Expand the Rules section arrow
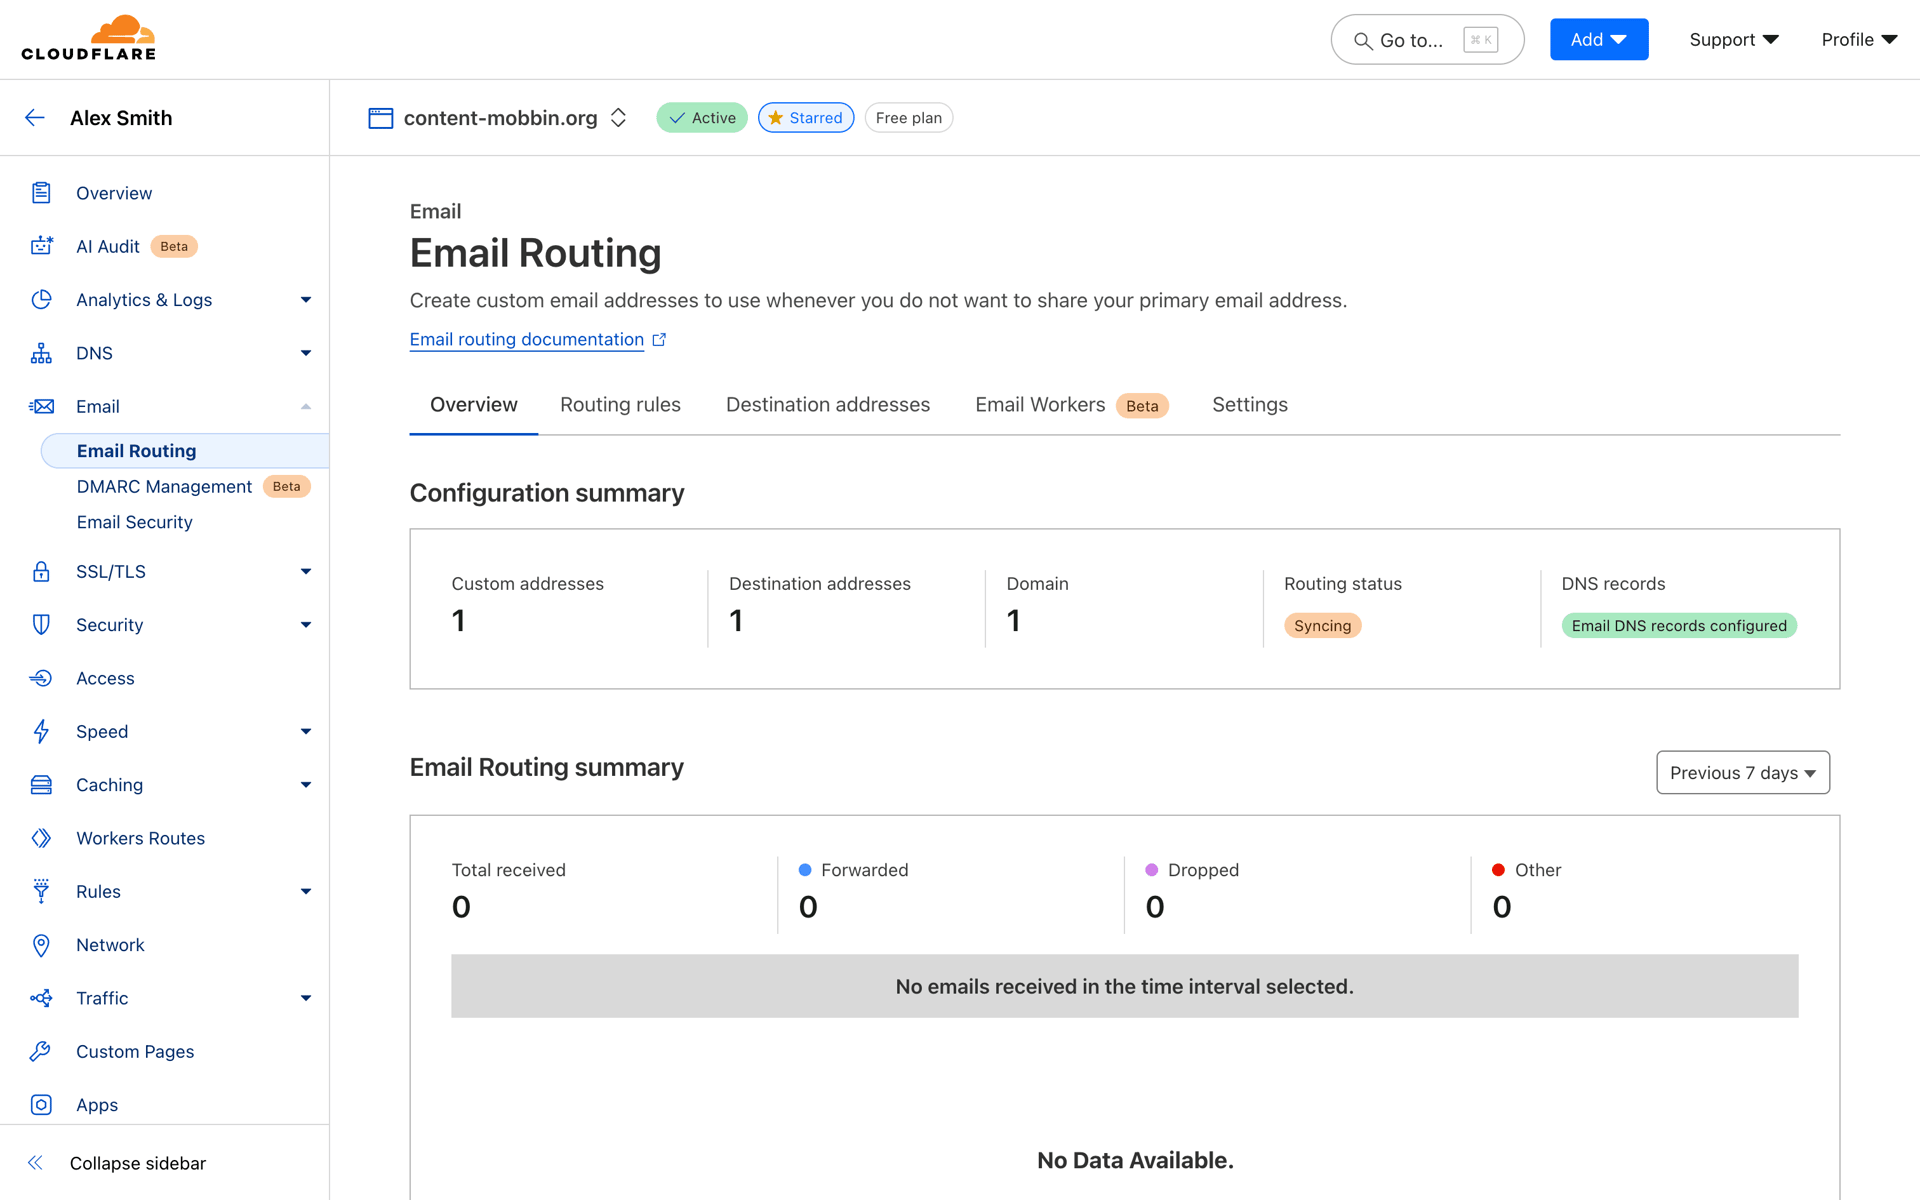The image size is (1920, 1200). [306, 891]
